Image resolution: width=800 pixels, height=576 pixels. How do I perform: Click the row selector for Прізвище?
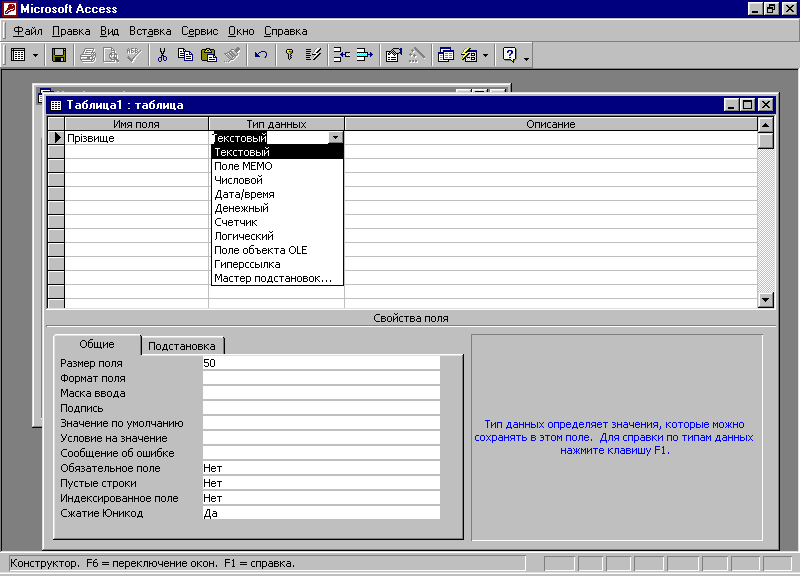pyautogui.click(x=56, y=138)
